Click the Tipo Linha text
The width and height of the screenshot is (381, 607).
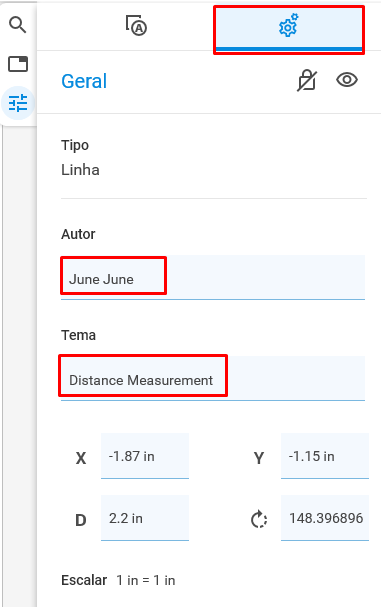[x=80, y=170]
